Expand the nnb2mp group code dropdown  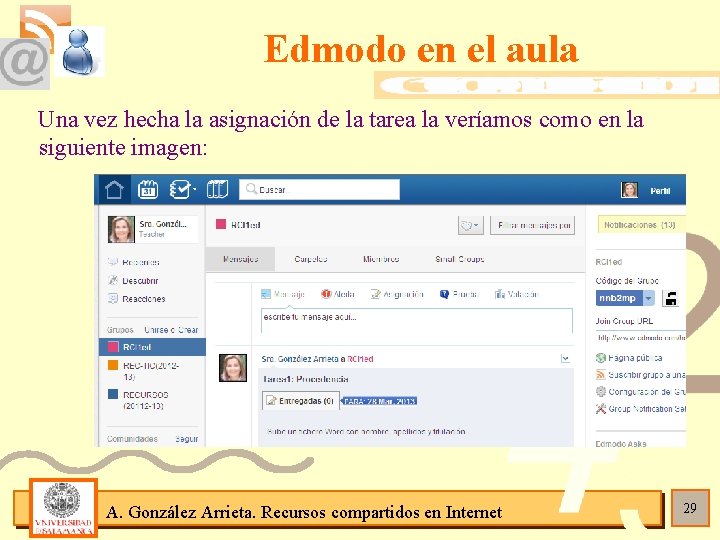(x=648, y=298)
